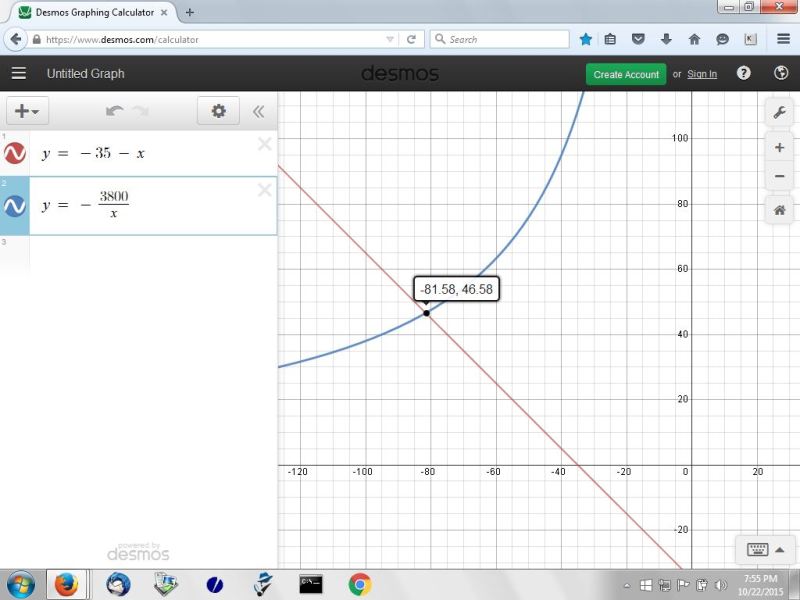The height and width of the screenshot is (600, 800).
Task: Show hidden system tray icons
Action: 627,585
